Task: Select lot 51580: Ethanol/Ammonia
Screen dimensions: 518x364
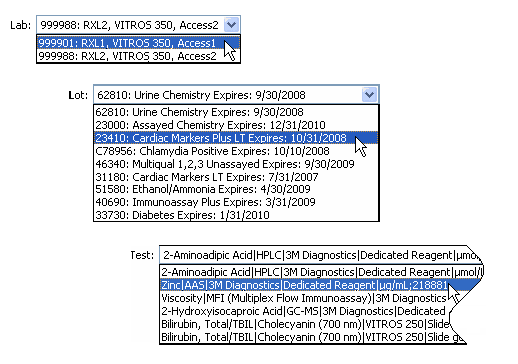Action: (x=236, y=189)
